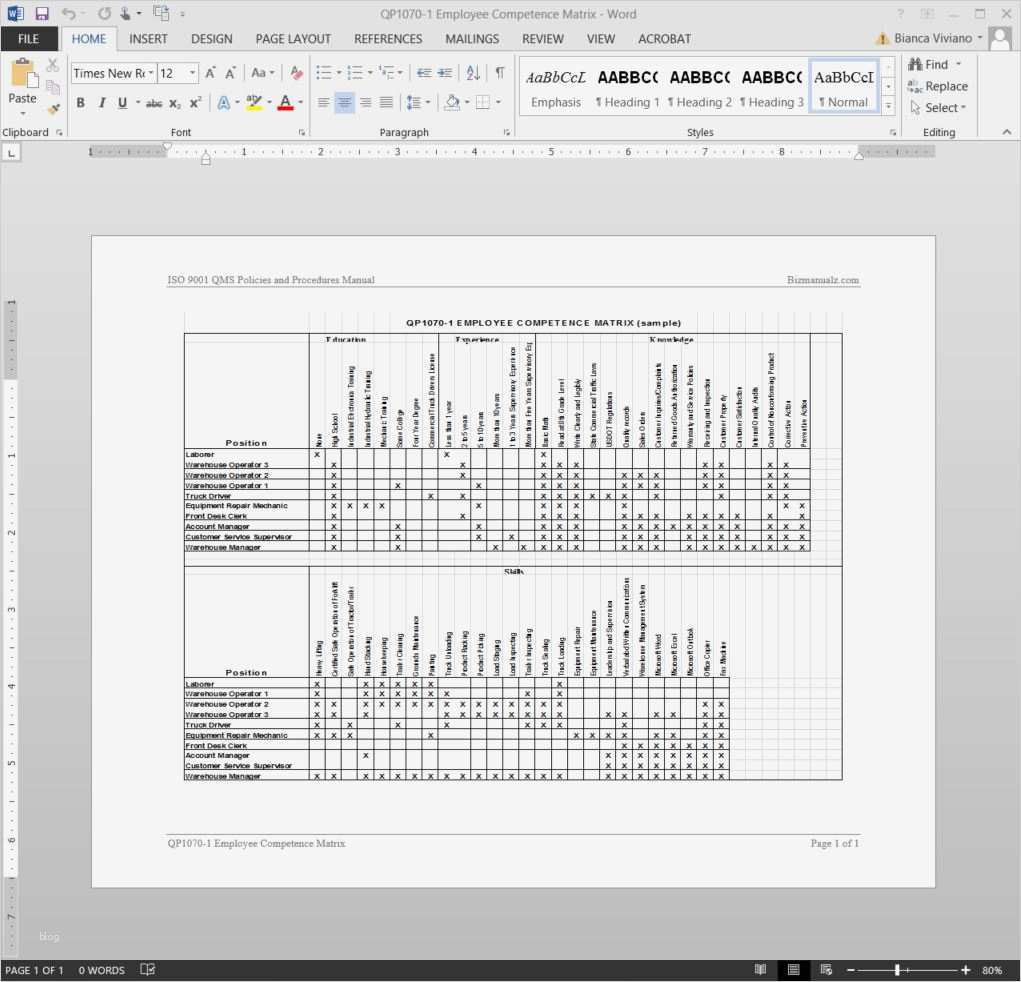
Task: Click the 80% zoom level
Action: pos(992,970)
